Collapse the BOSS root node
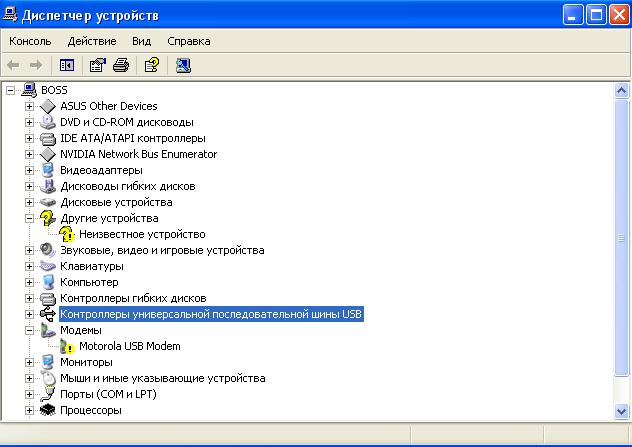 click(x=10, y=90)
